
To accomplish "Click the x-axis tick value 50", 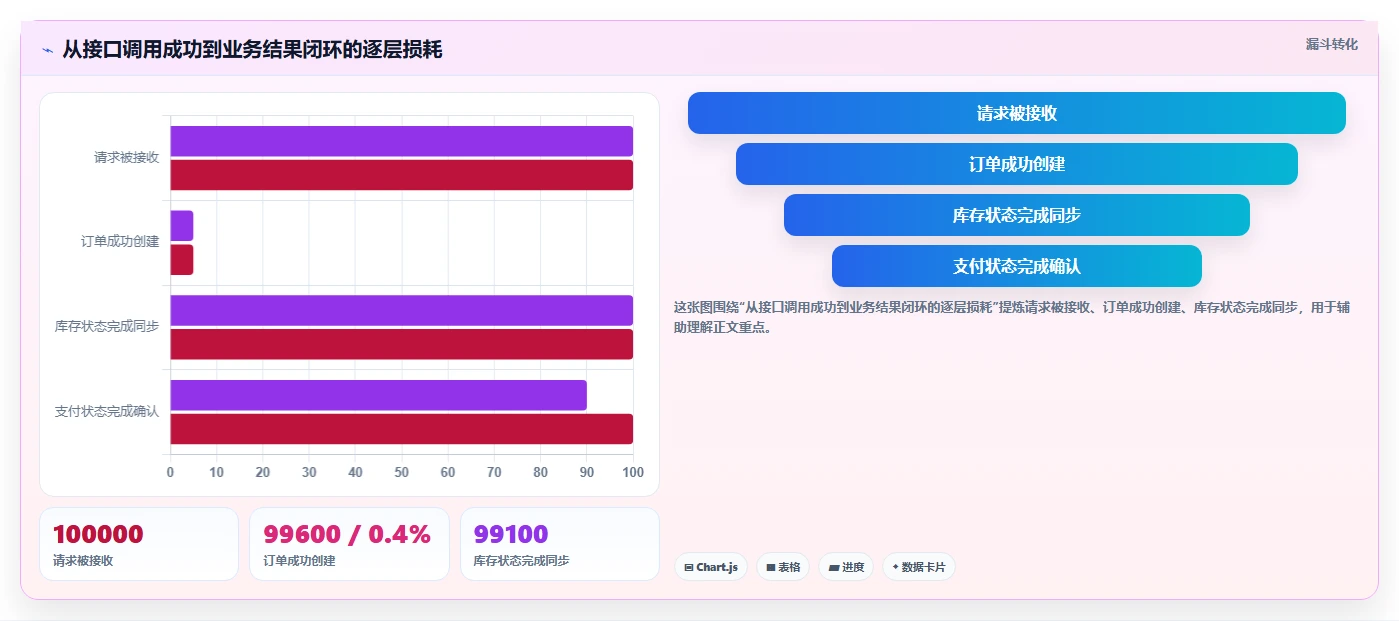I will pyautogui.click(x=401, y=472).
